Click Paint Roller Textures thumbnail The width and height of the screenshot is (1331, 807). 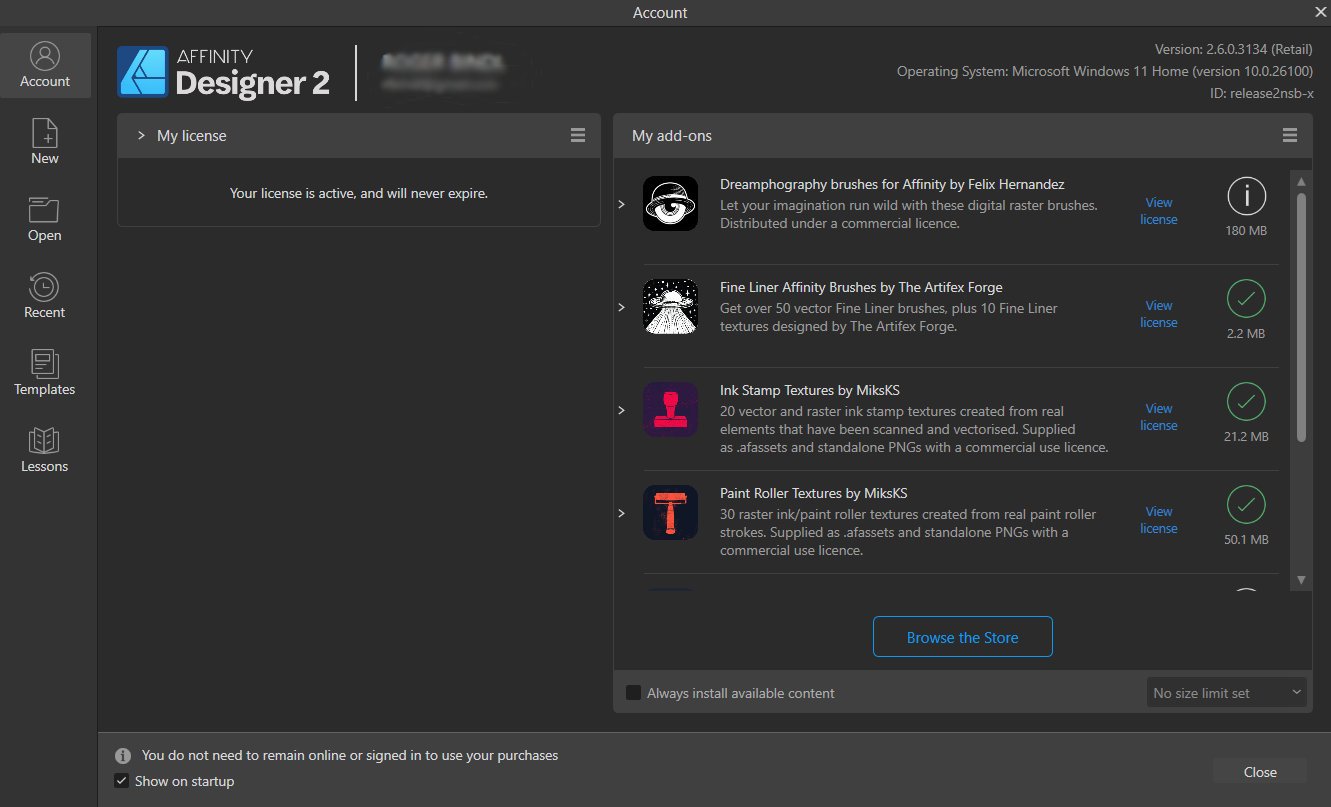click(670, 513)
